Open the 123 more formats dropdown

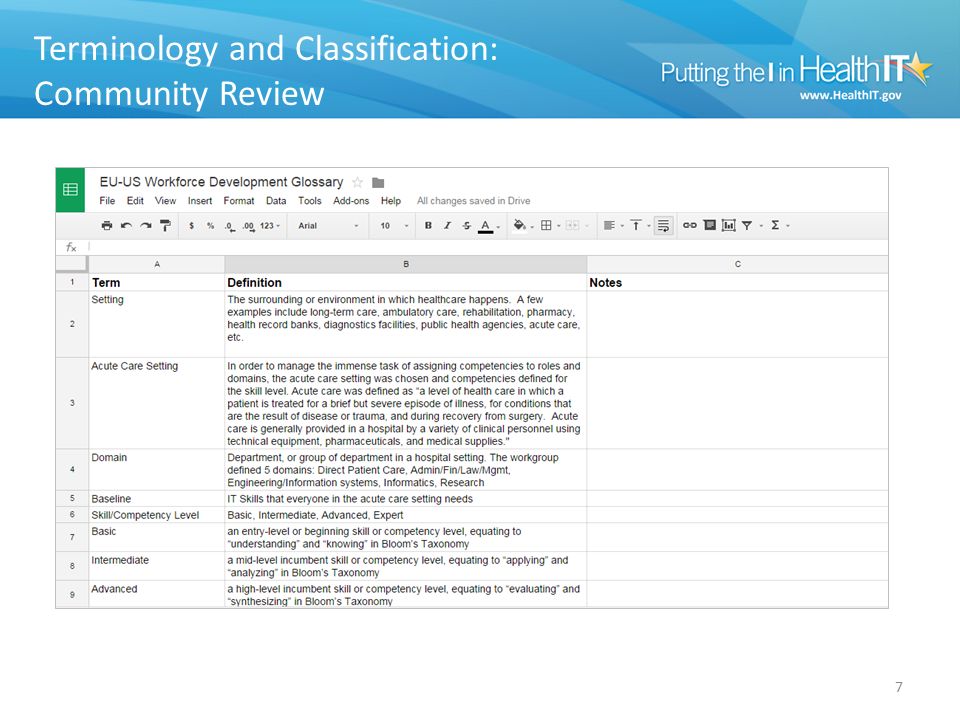[x=269, y=225]
